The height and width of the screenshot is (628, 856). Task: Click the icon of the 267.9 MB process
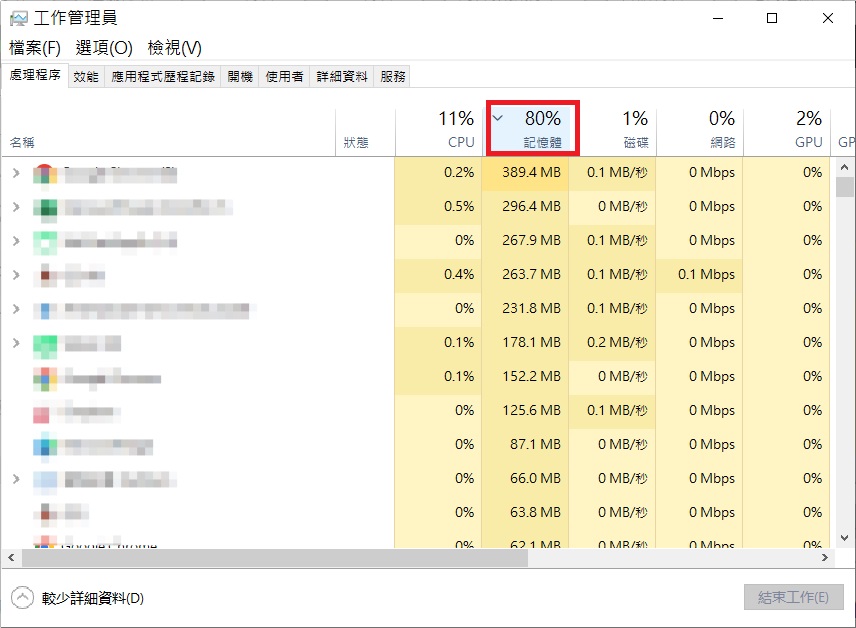coord(45,242)
